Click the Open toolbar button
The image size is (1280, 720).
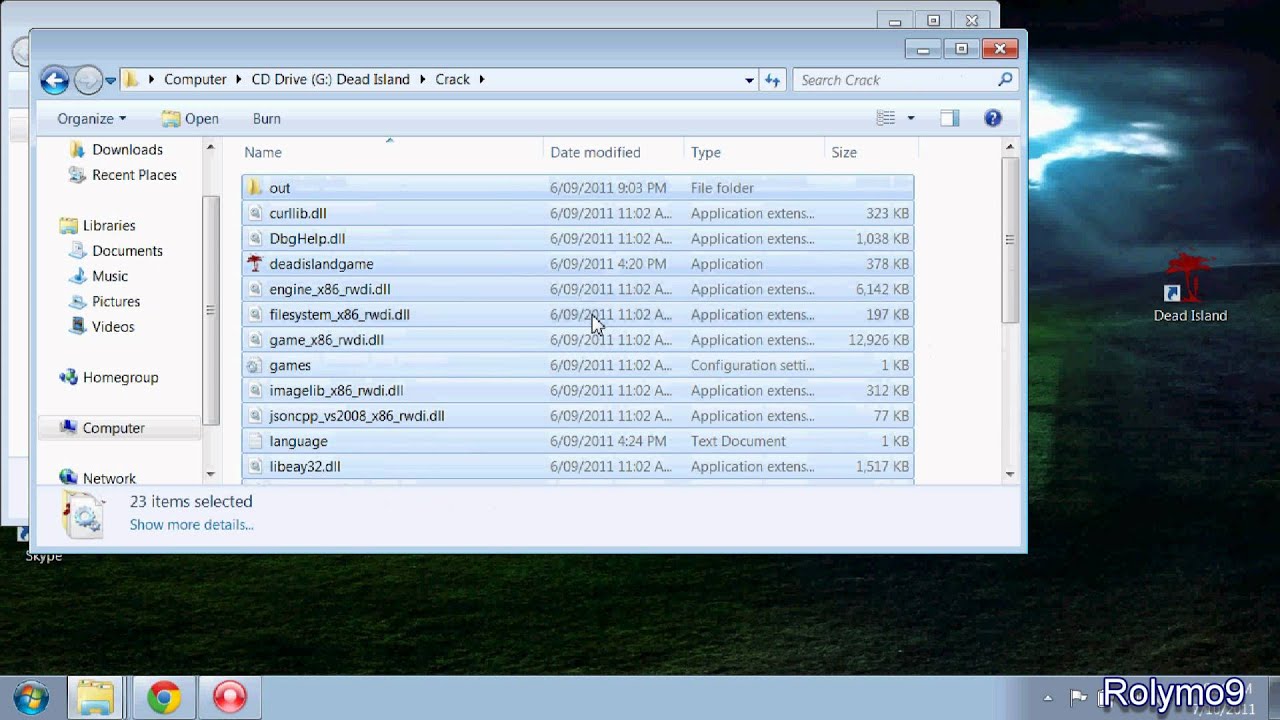pyautogui.click(x=190, y=118)
